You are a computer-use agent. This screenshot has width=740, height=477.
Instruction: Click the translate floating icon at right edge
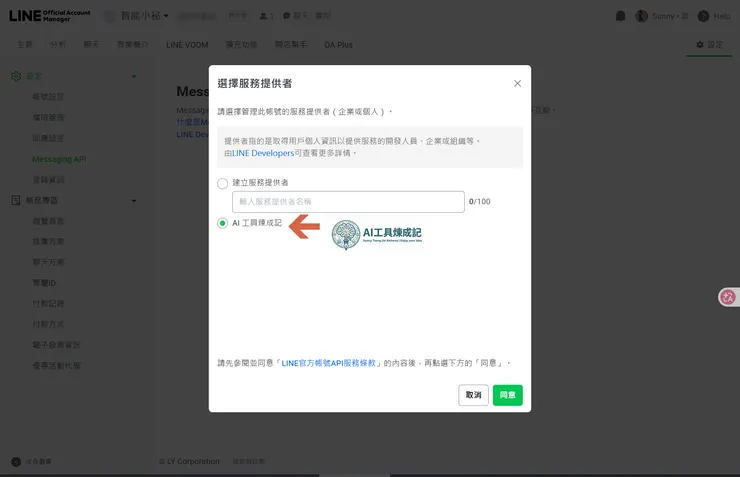pyautogui.click(x=728, y=297)
